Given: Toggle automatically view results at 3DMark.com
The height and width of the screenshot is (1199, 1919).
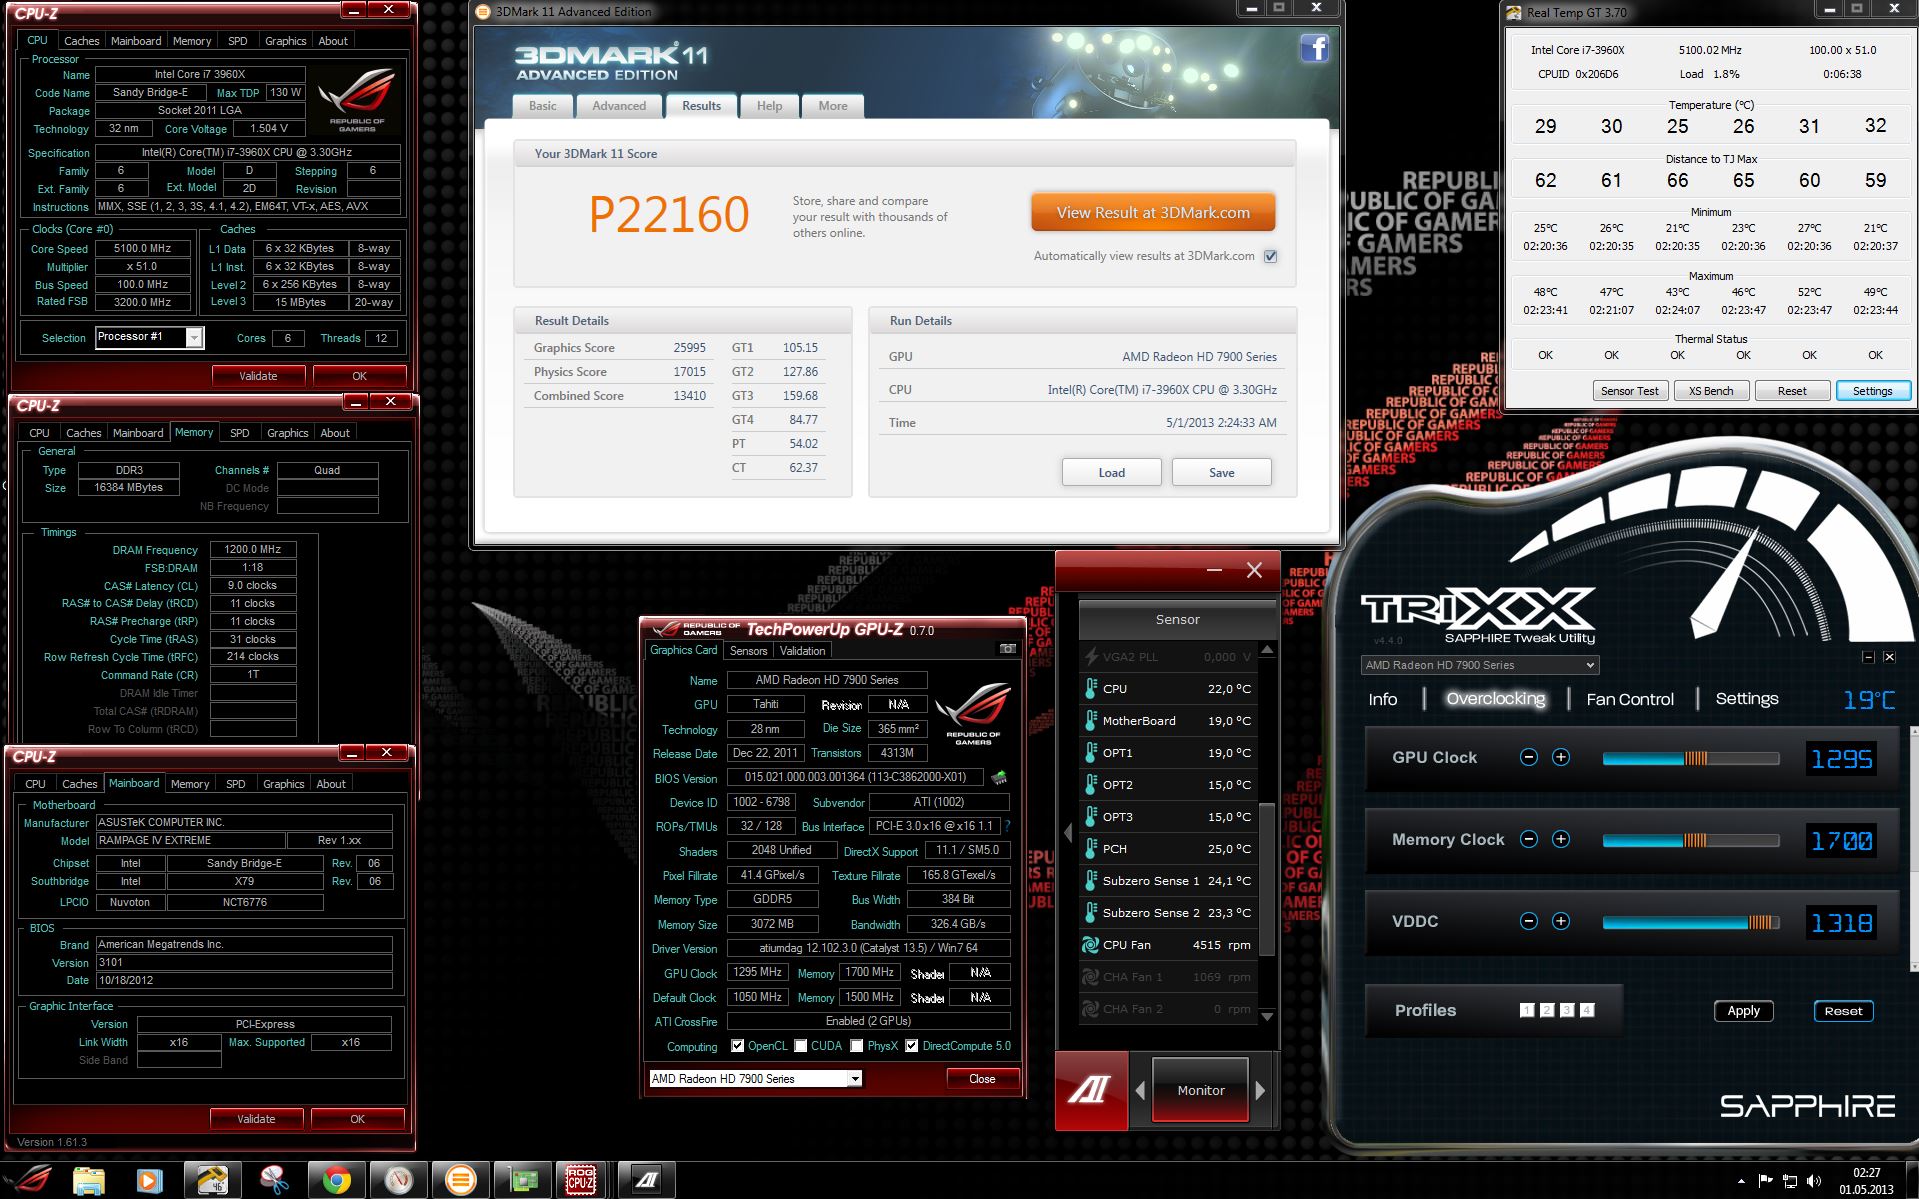Looking at the screenshot, I should tap(1270, 256).
